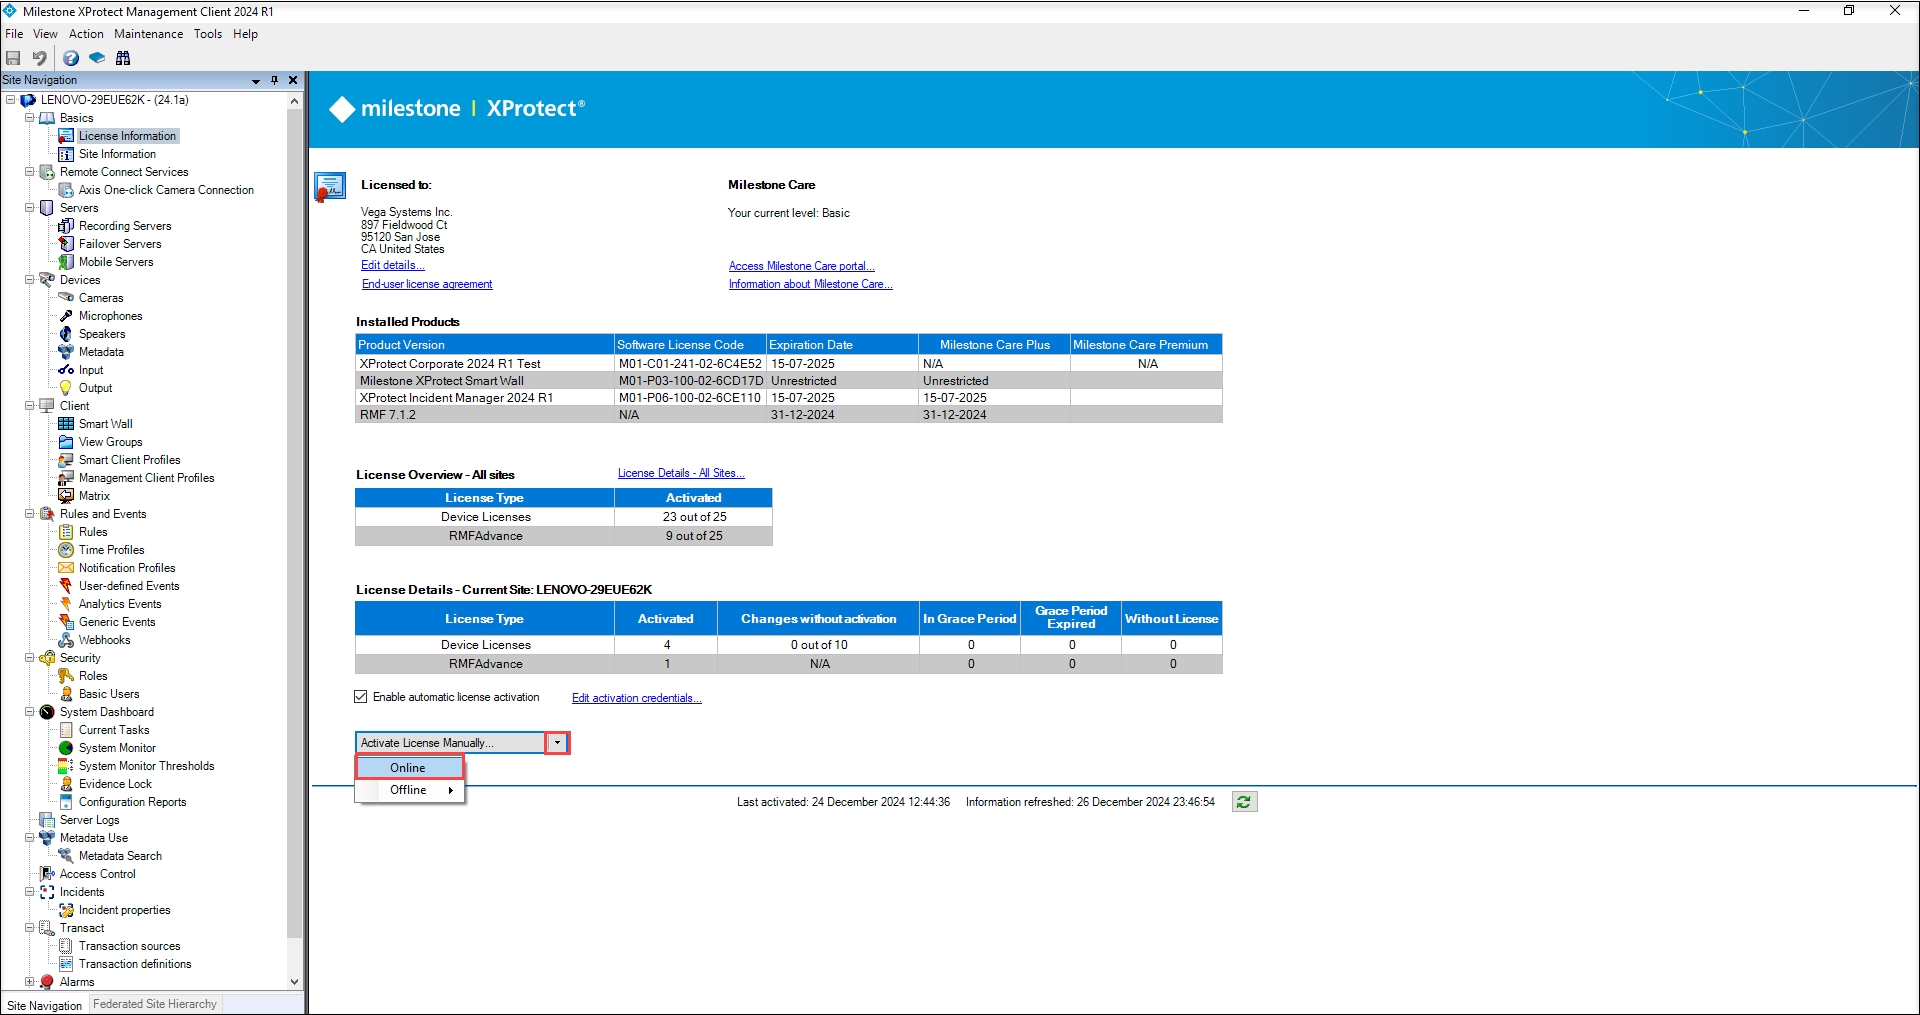Open the Access Milestone Care portal link

coord(801,266)
